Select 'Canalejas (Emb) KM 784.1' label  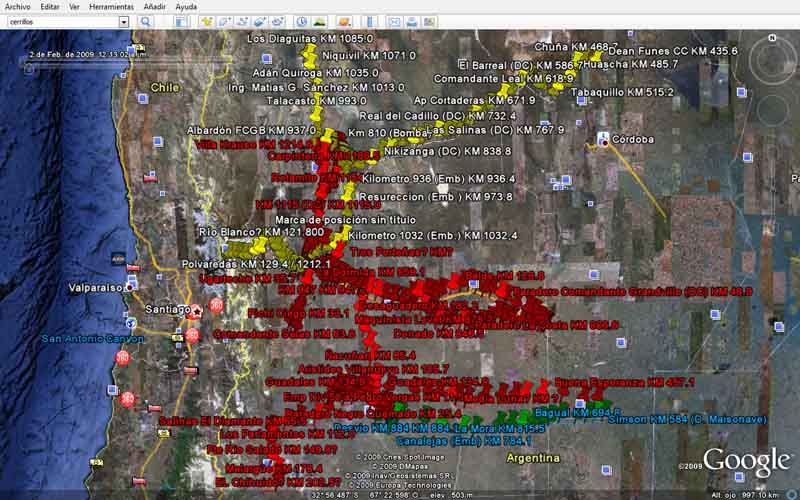coord(464,441)
